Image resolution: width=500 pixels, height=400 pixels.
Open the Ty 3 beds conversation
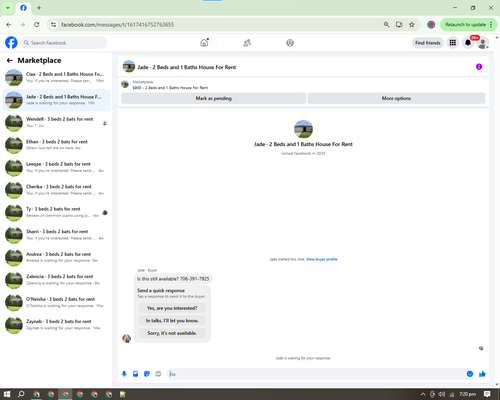pyautogui.click(x=56, y=212)
